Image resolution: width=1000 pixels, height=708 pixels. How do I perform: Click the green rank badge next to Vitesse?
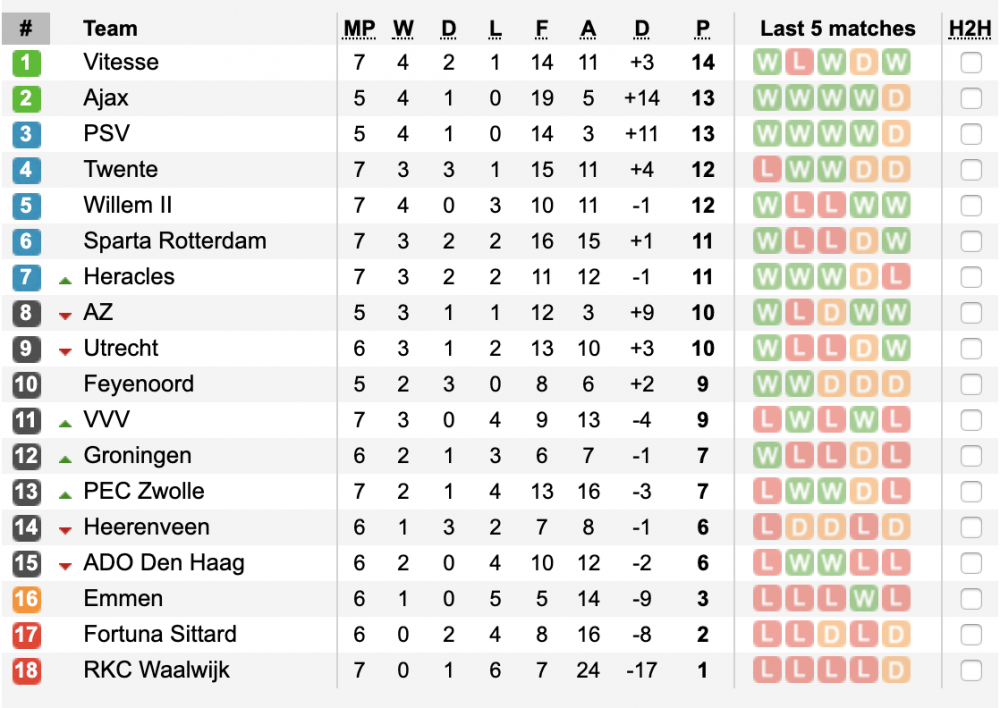[x=27, y=62]
